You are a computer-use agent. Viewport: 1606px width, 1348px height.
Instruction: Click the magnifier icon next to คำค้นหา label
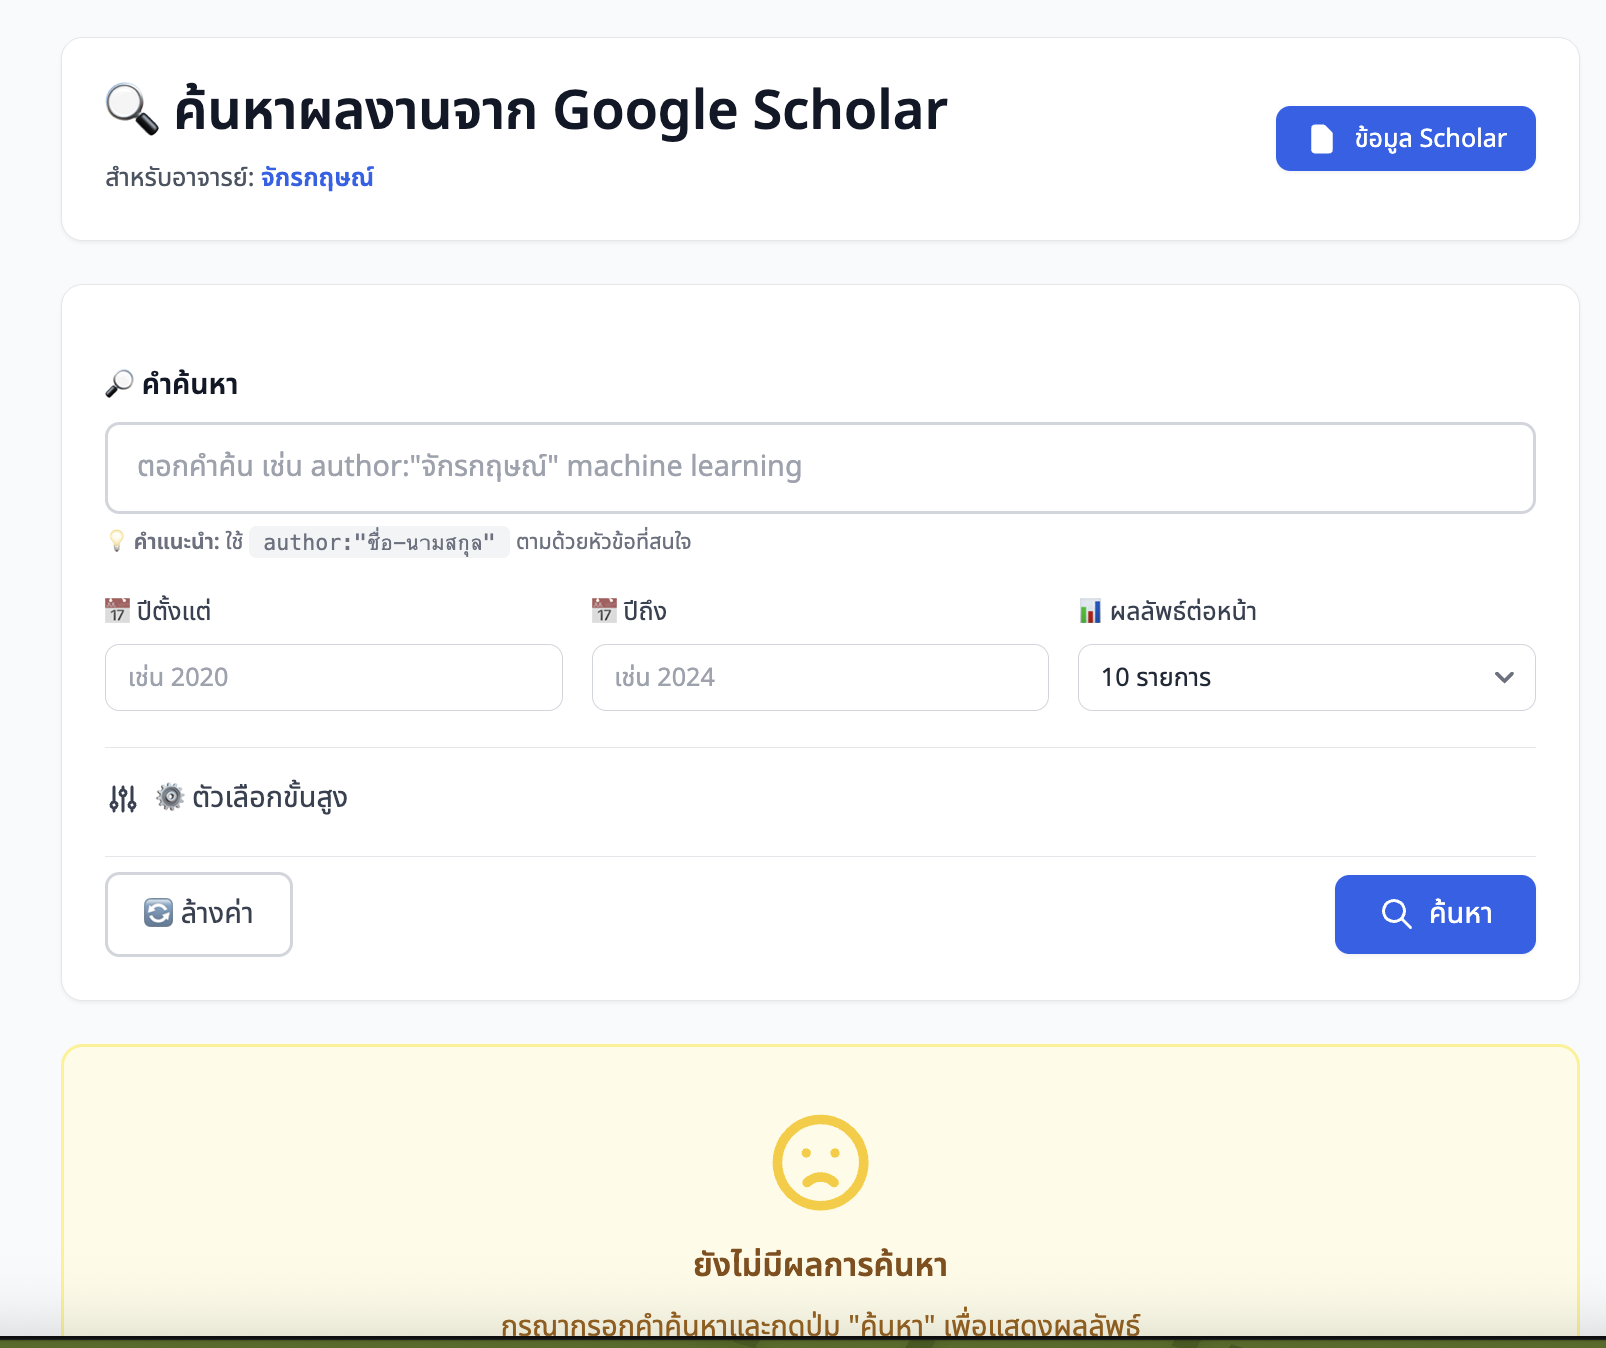tap(119, 382)
